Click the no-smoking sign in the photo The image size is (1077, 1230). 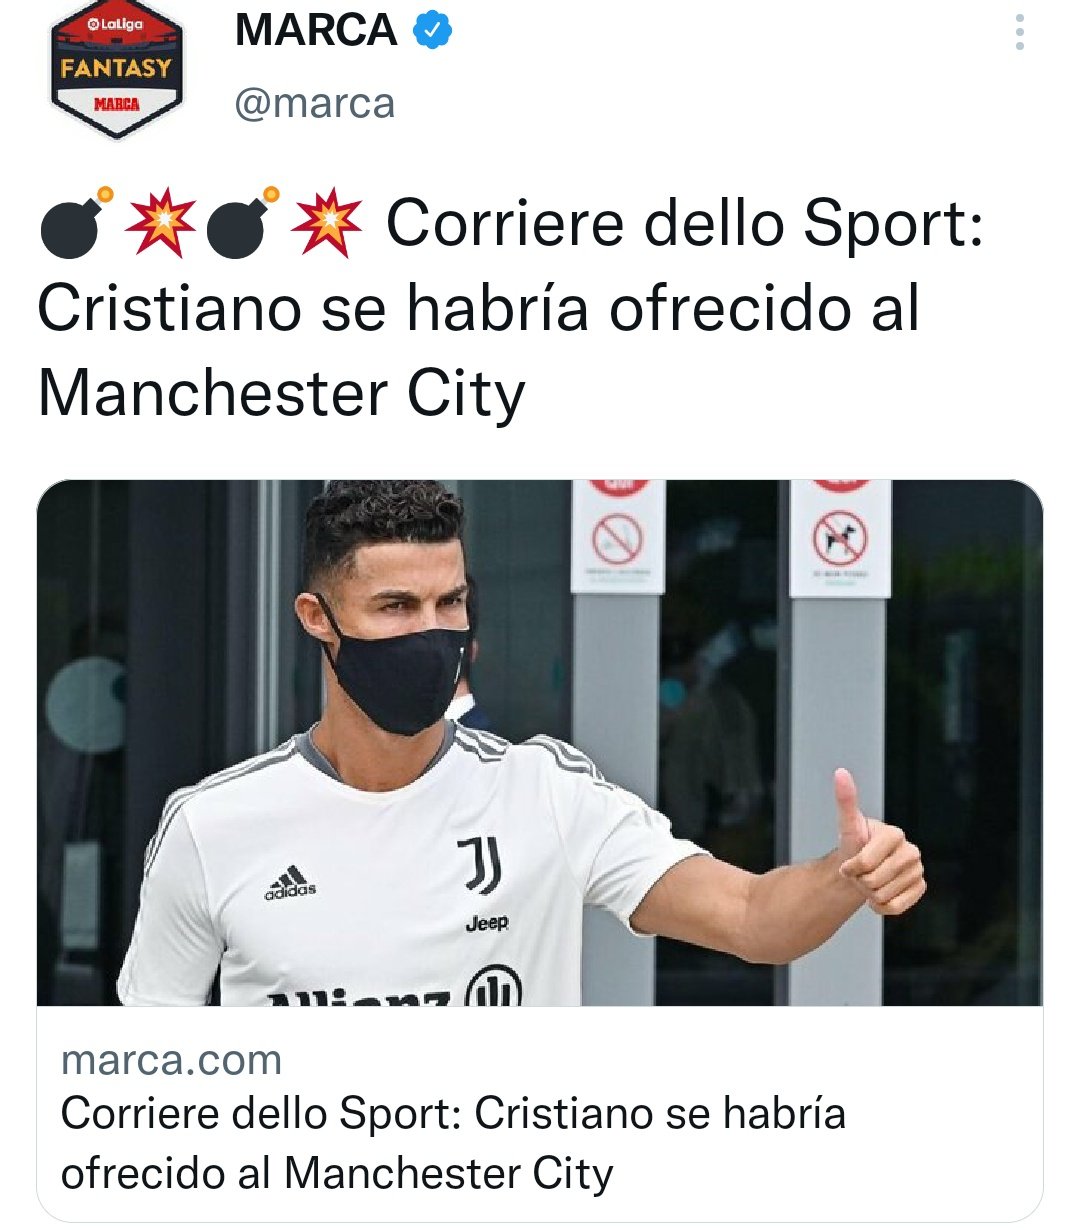click(x=617, y=541)
